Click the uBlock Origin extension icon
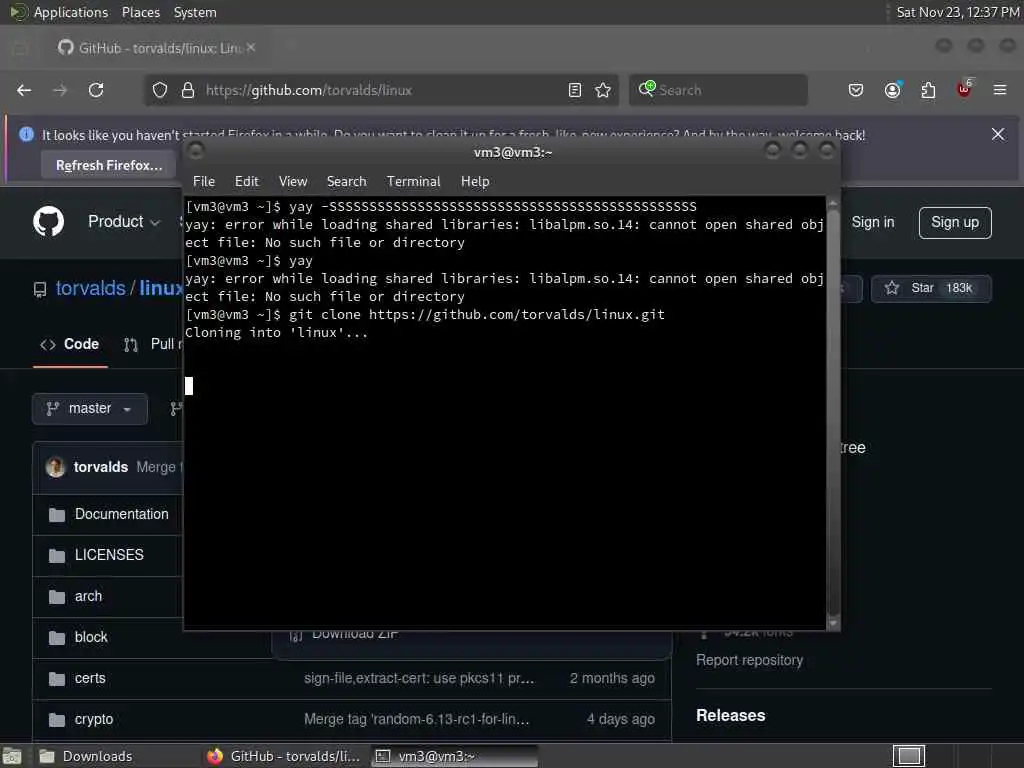Screen dimensions: 1024x768 click(x=964, y=89)
